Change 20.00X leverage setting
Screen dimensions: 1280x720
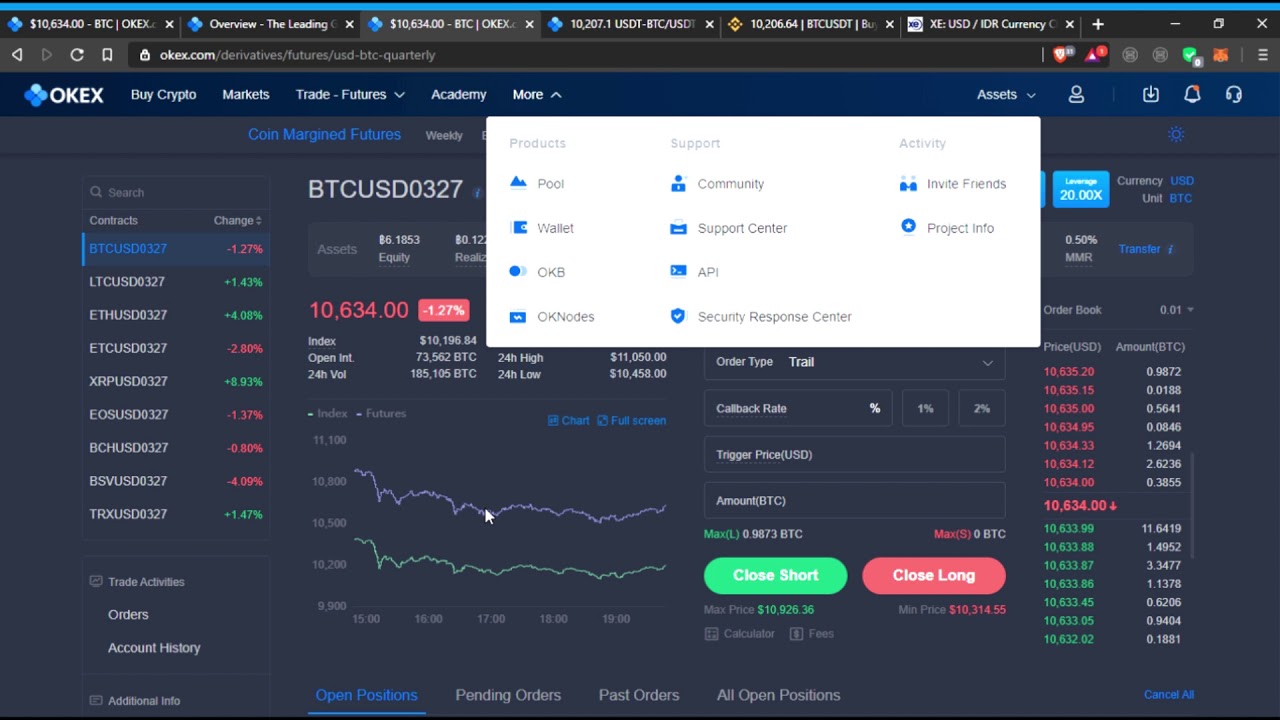point(1080,189)
